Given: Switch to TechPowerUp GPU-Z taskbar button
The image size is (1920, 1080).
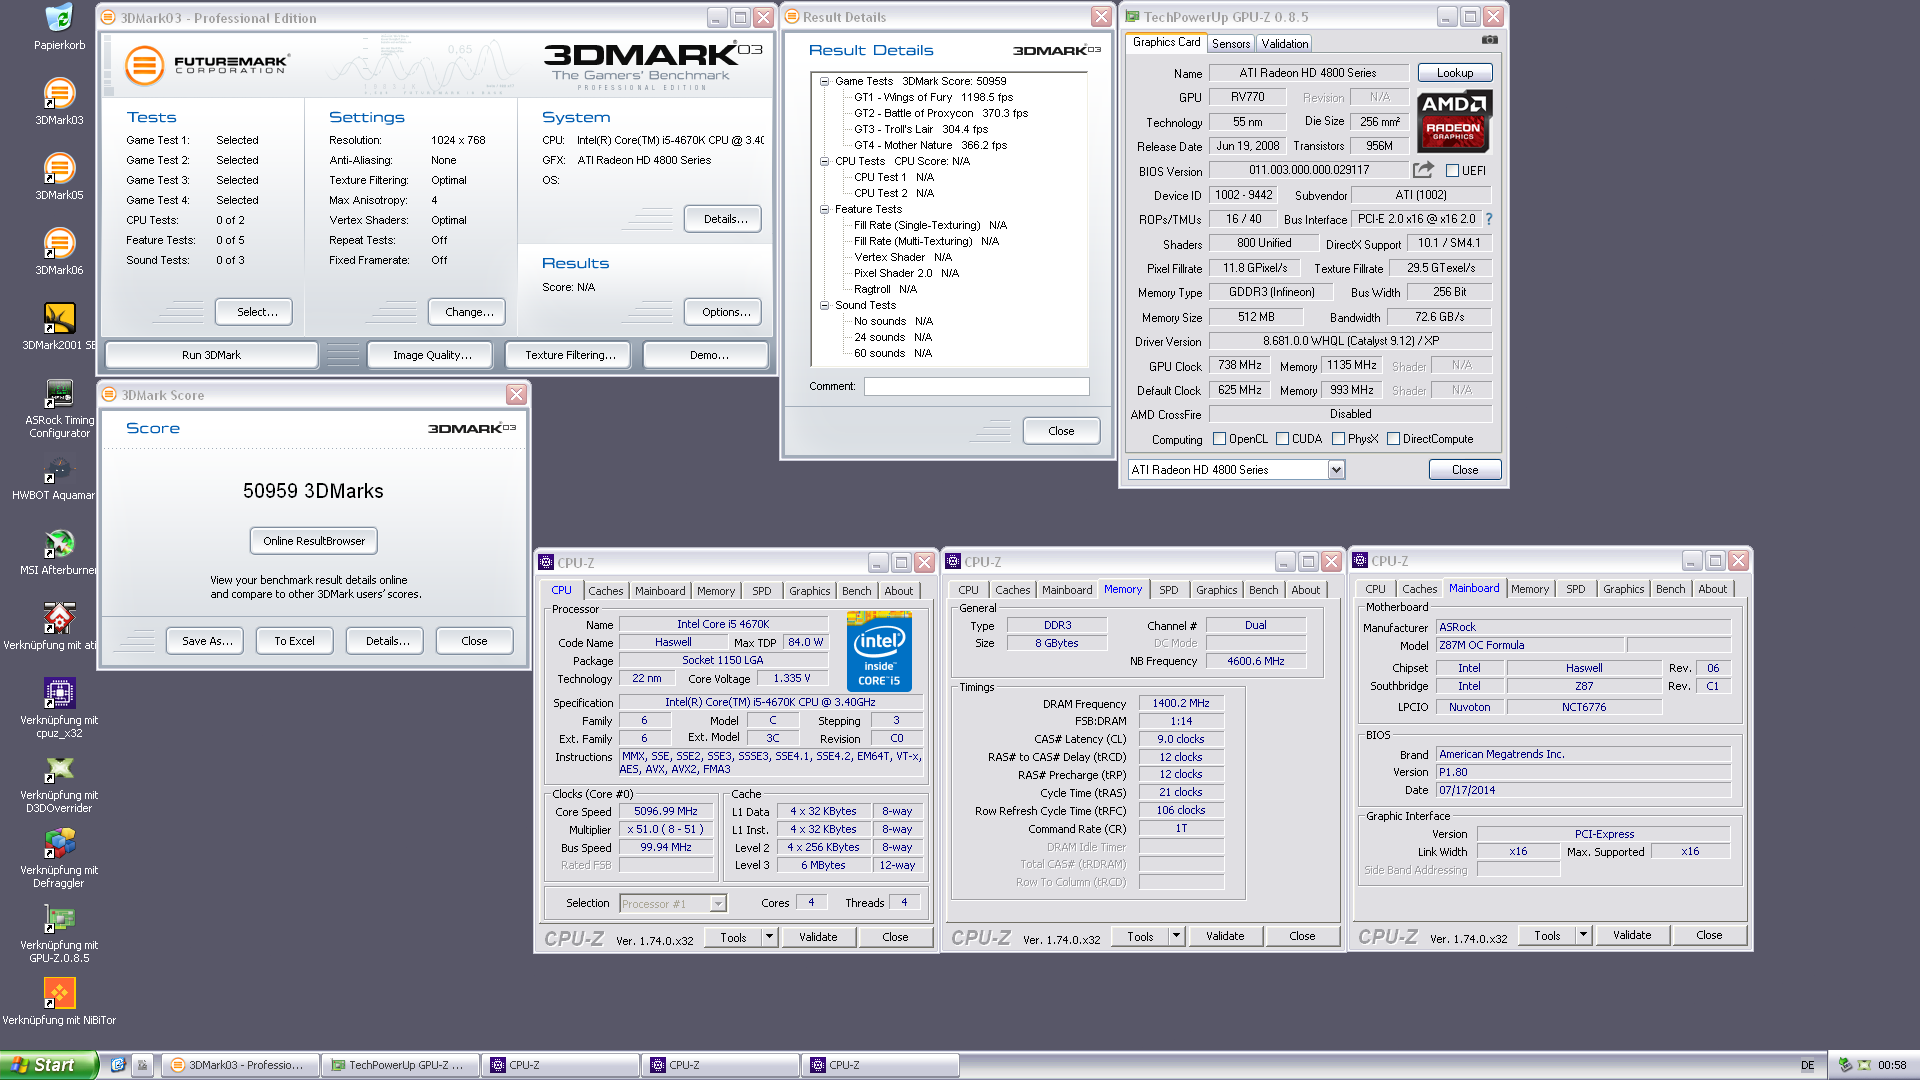Looking at the screenshot, I should [400, 1065].
